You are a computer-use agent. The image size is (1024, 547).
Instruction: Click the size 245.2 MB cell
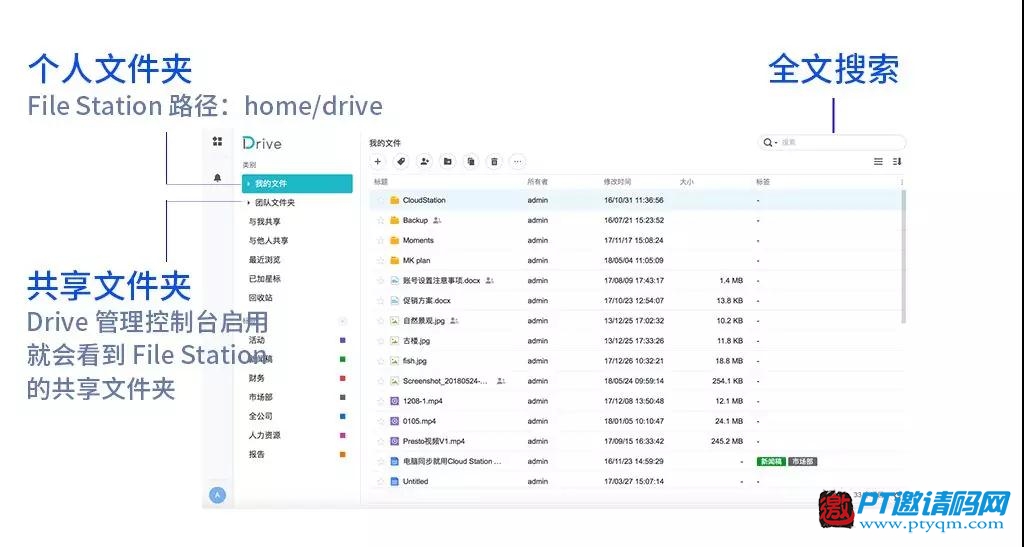727,441
